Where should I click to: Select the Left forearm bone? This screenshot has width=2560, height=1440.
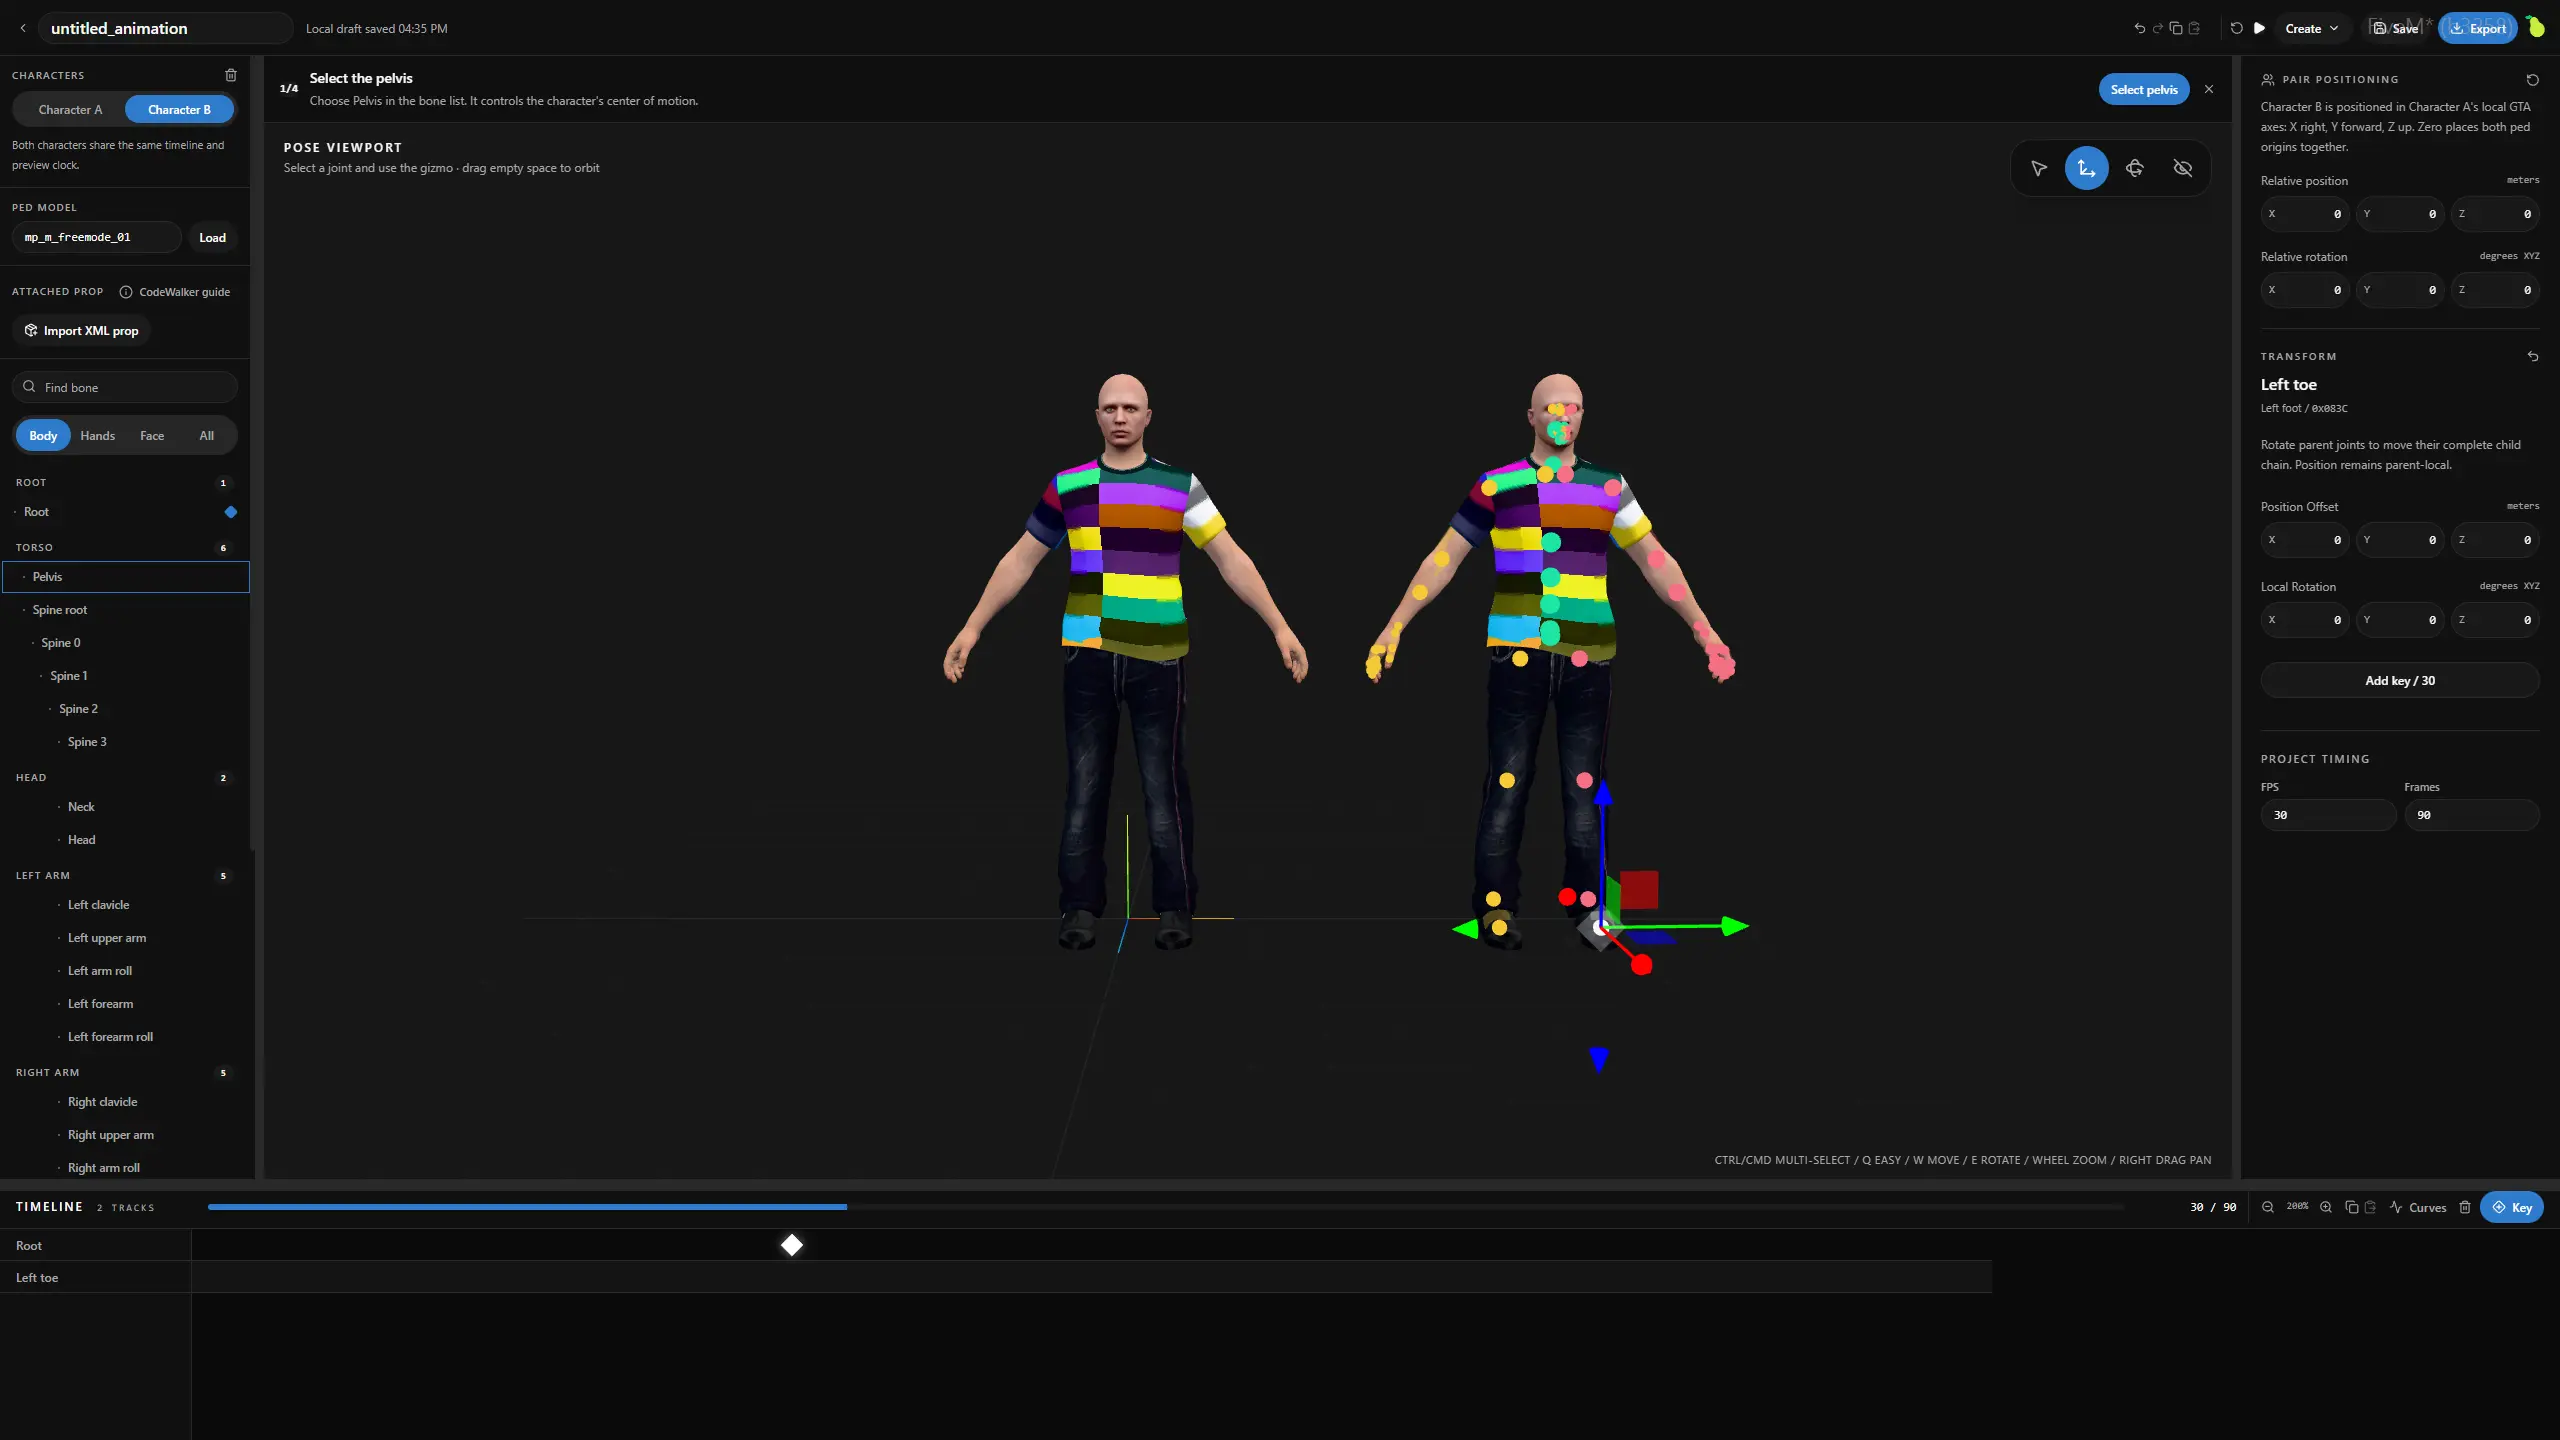point(126,1004)
